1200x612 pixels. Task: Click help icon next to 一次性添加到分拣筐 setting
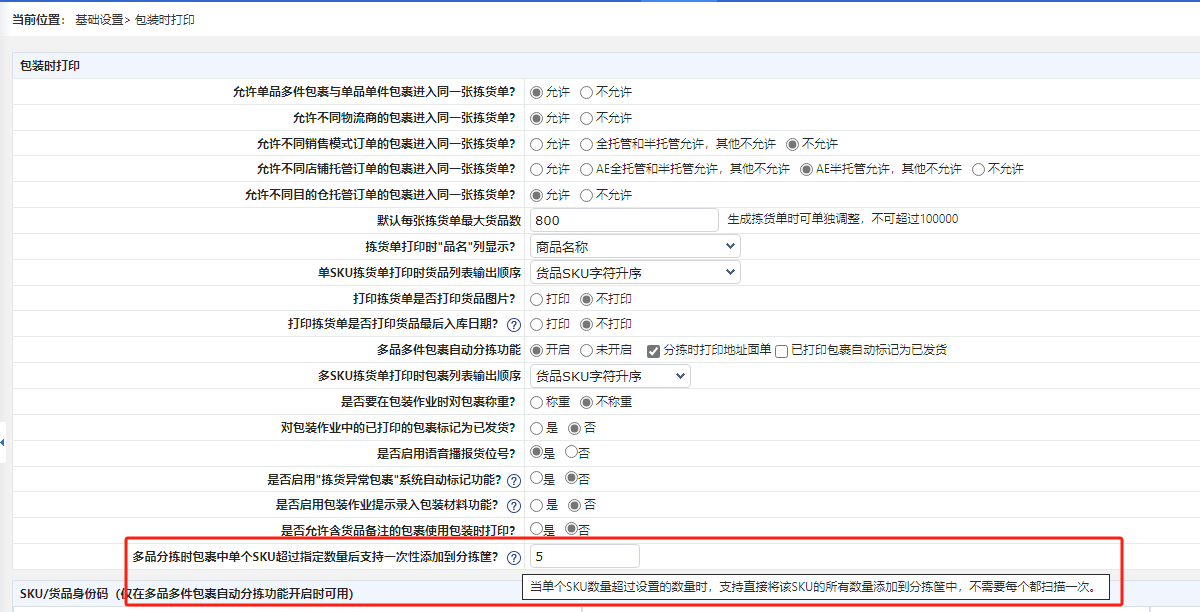coord(514,558)
